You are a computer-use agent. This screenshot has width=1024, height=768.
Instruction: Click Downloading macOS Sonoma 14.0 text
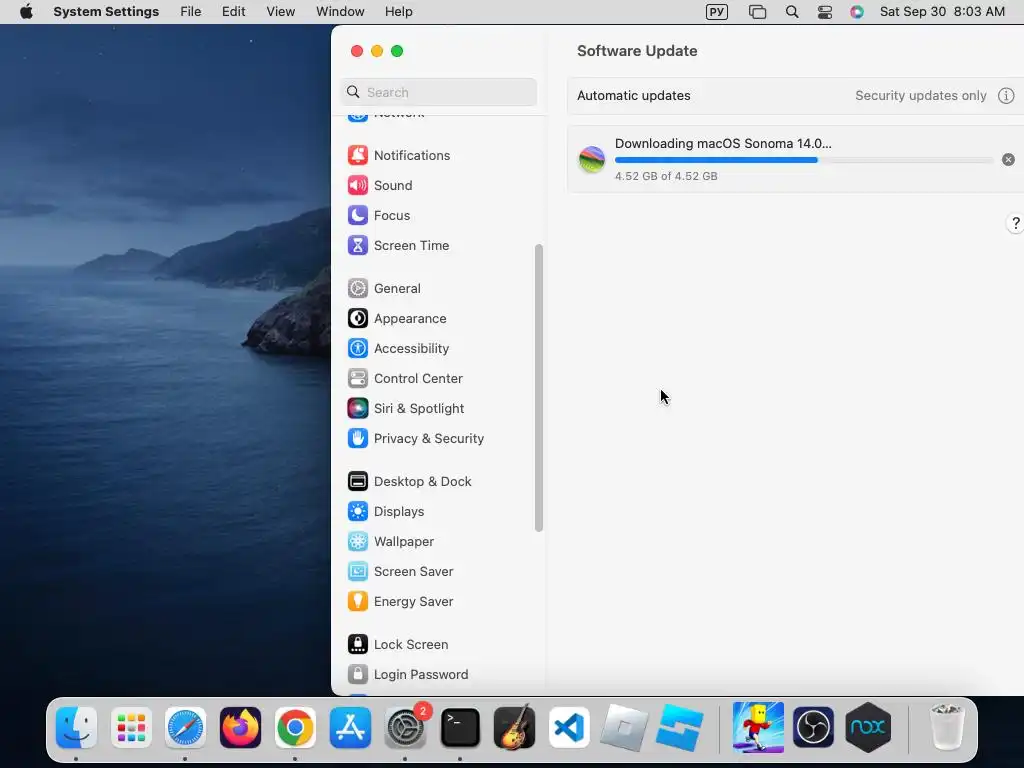pyautogui.click(x=723, y=144)
